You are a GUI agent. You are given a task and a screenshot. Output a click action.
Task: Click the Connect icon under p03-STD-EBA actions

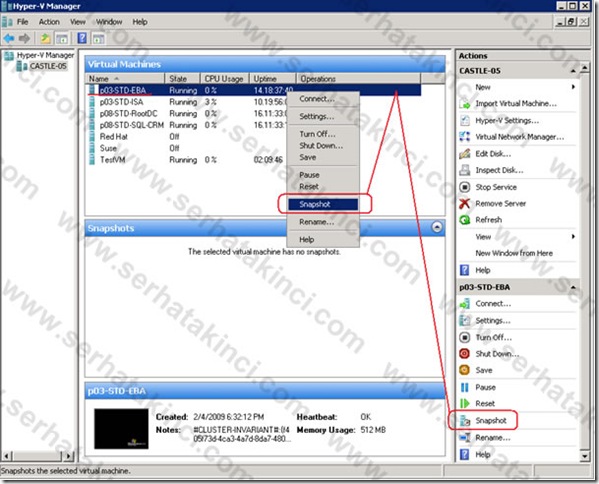pos(465,304)
